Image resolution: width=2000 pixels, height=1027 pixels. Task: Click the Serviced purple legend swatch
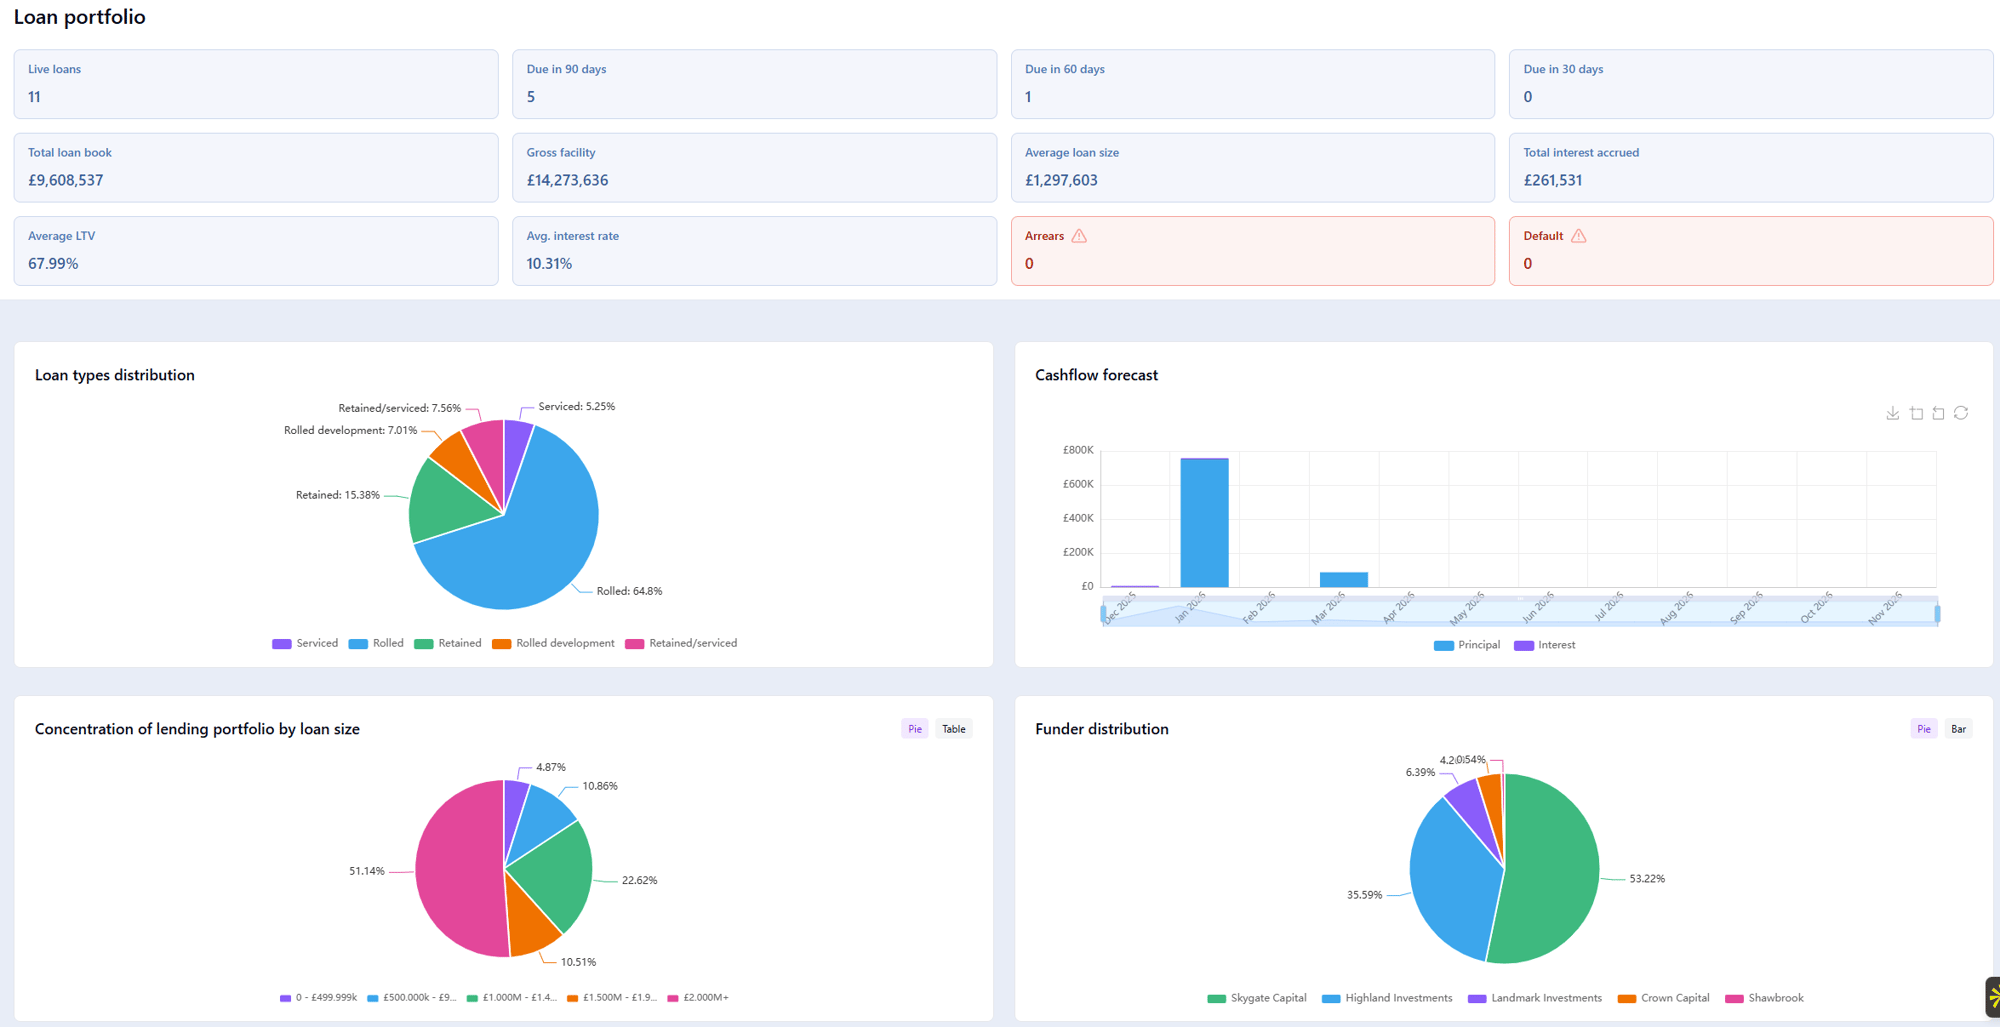[x=281, y=643]
